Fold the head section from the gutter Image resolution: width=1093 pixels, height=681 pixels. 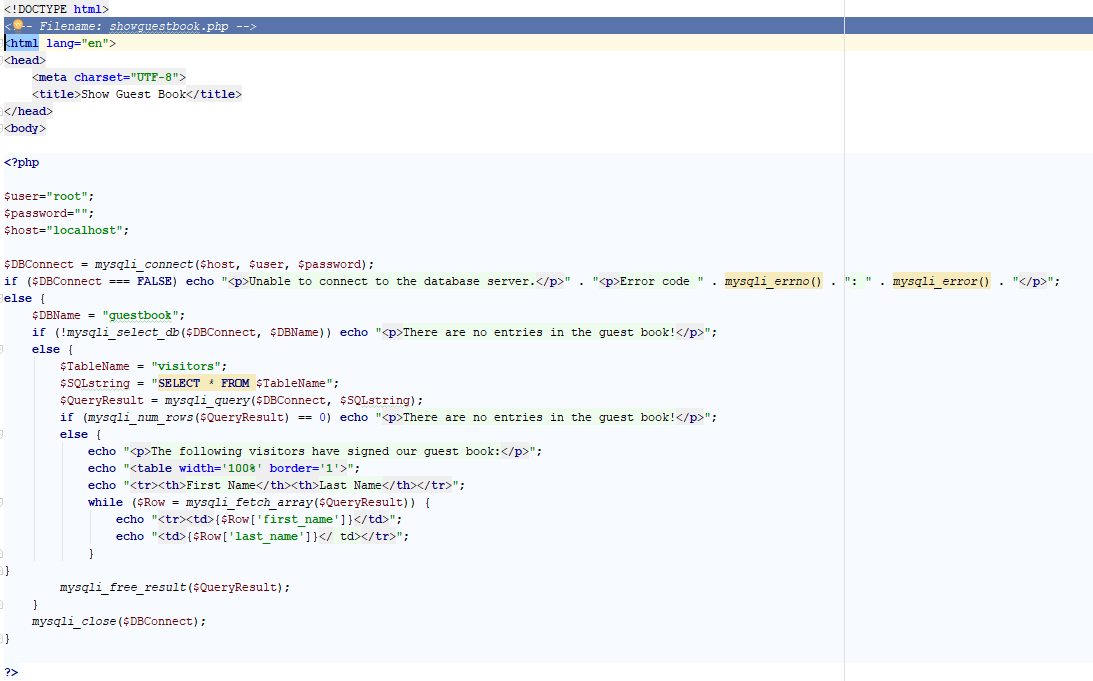point(4,59)
